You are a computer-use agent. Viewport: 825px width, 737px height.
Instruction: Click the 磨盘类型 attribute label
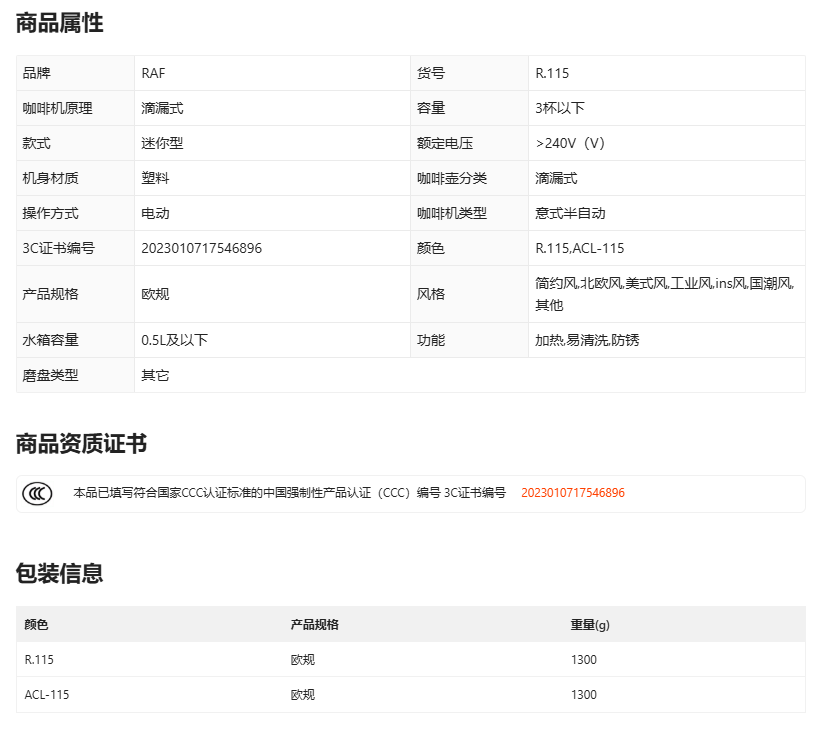pos(50,375)
